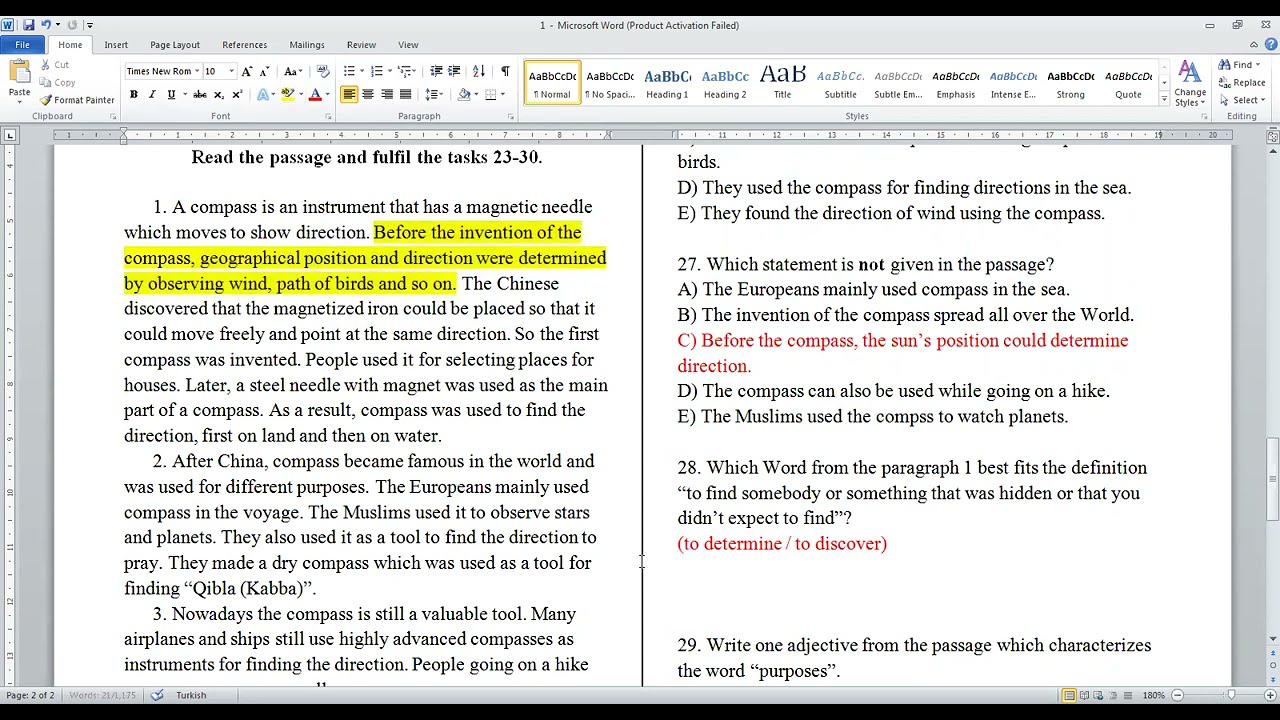1280x720 pixels.
Task: Start a numbered list
Action: click(376, 72)
